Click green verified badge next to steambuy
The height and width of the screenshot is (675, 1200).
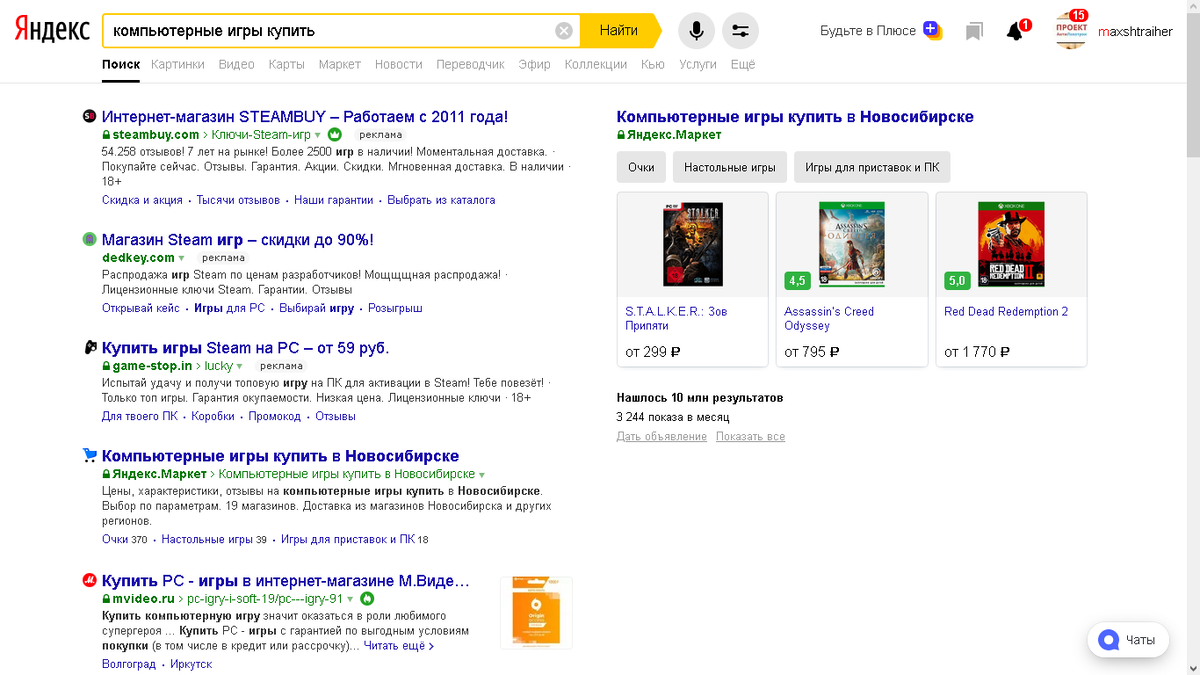pyautogui.click(x=335, y=134)
